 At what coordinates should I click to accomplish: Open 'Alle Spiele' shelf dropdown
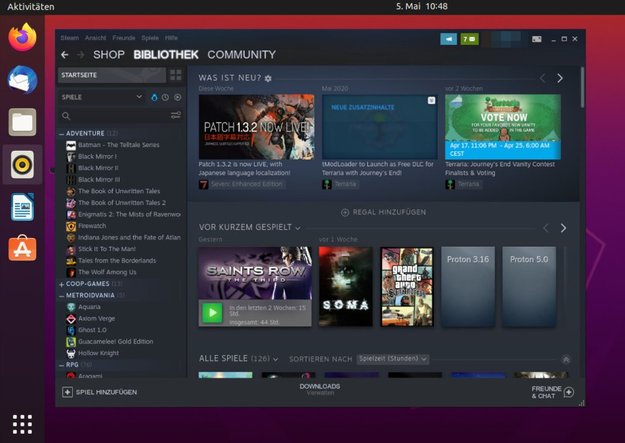click(x=275, y=359)
